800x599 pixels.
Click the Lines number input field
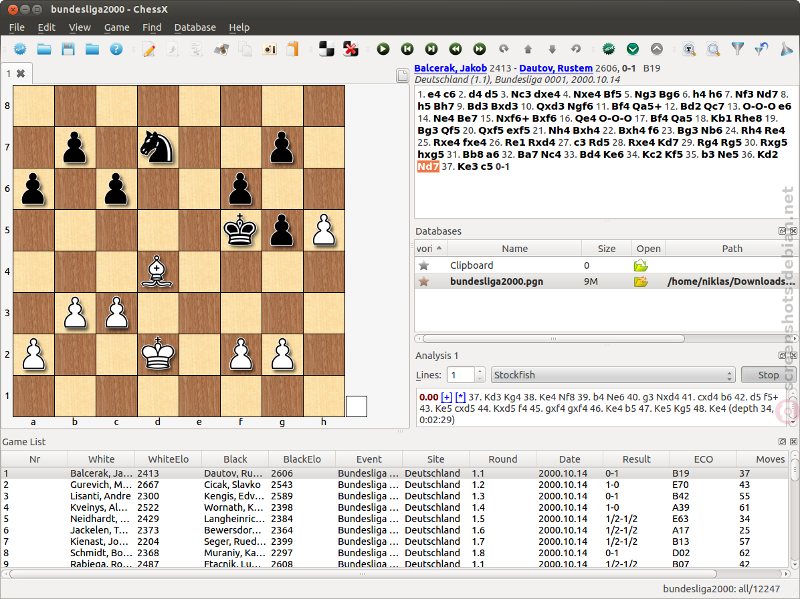point(461,375)
